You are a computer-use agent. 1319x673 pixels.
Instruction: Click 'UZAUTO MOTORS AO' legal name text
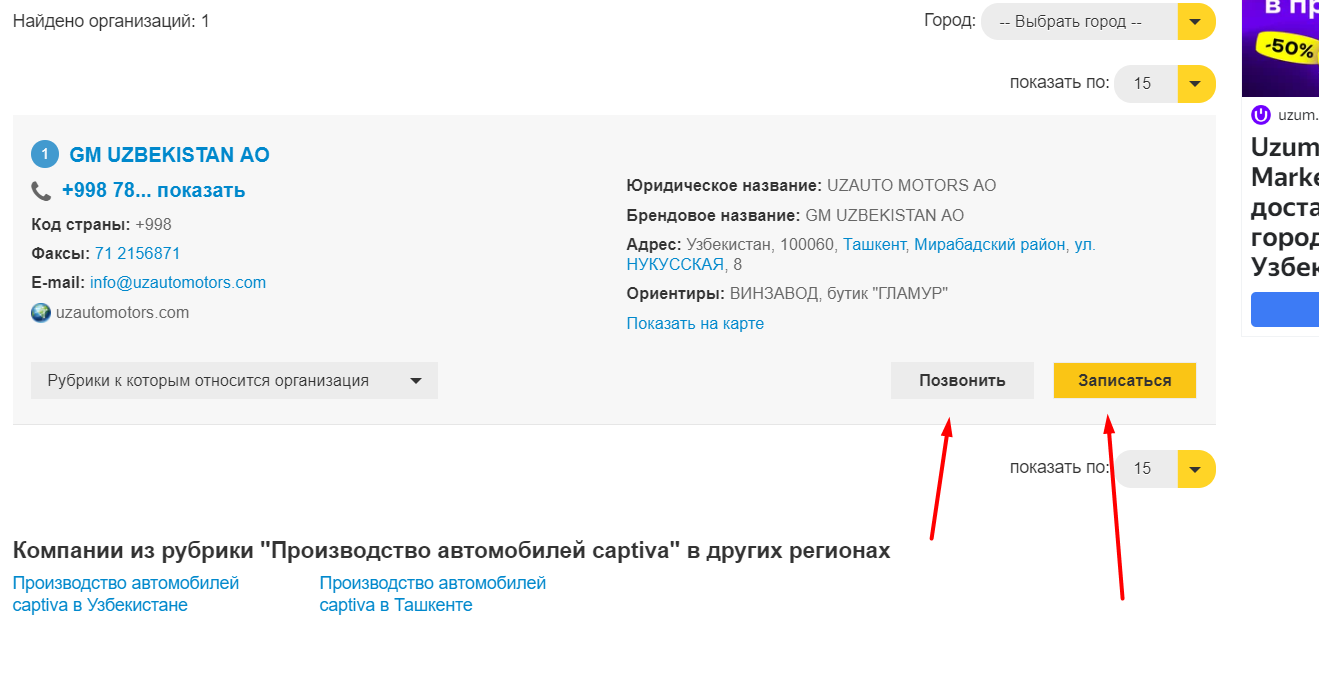[911, 185]
